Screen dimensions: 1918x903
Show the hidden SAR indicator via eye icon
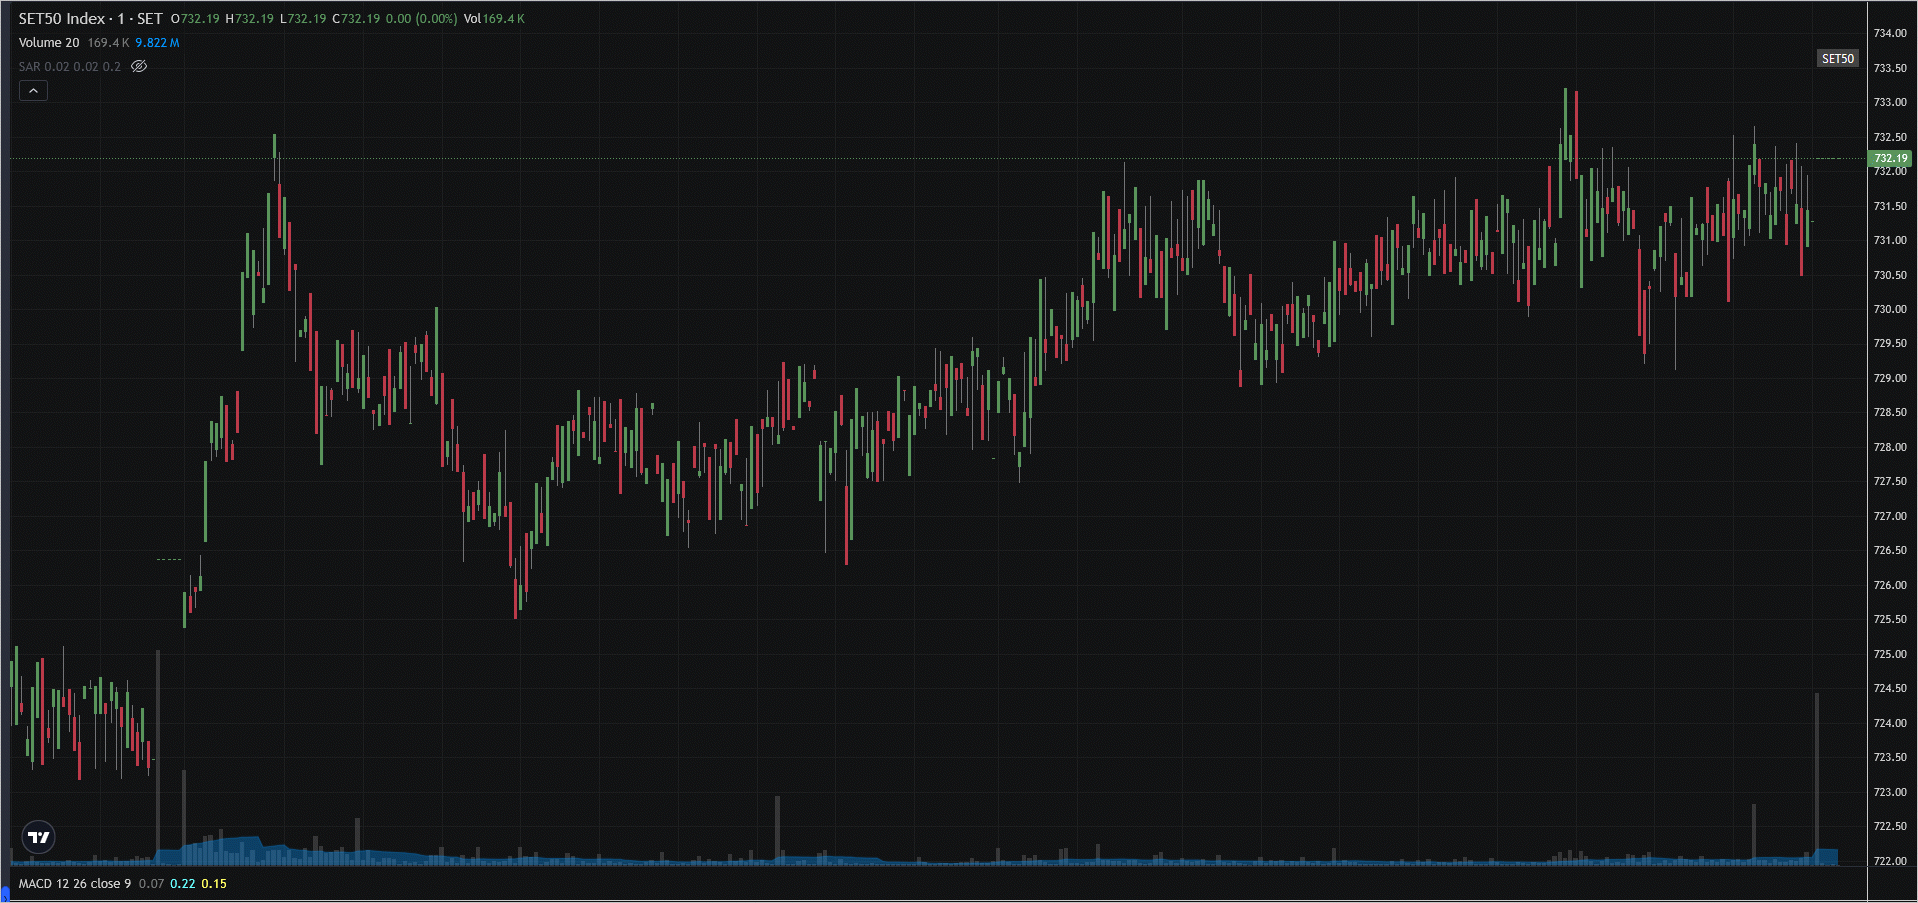click(139, 67)
